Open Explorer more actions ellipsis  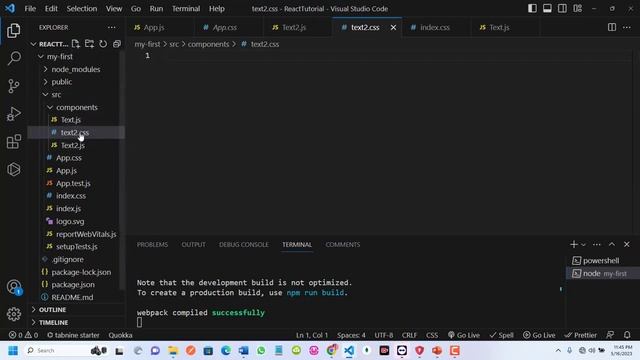pos(111,27)
